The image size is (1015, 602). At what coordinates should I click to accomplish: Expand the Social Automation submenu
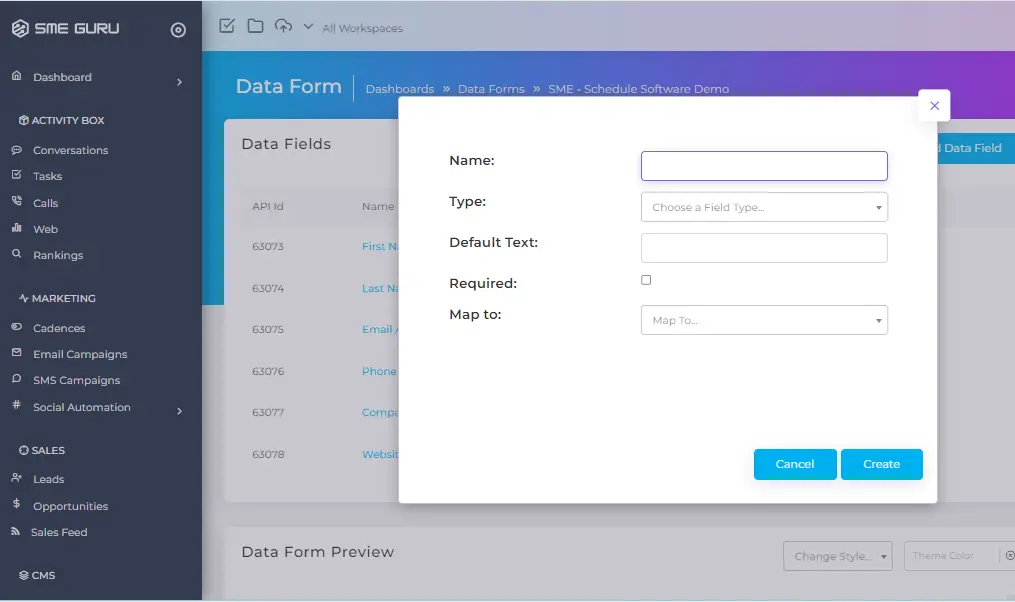pos(180,410)
